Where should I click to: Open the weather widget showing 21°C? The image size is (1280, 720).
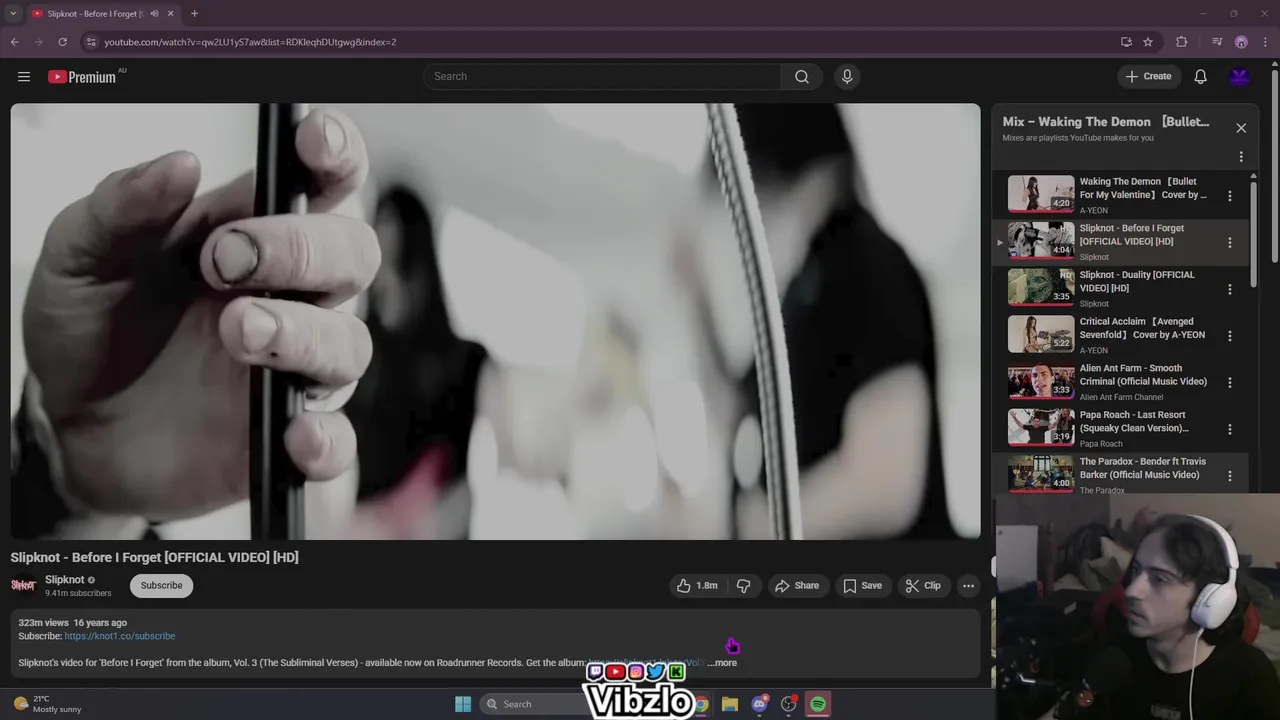pyautogui.click(x=48, y=704)
